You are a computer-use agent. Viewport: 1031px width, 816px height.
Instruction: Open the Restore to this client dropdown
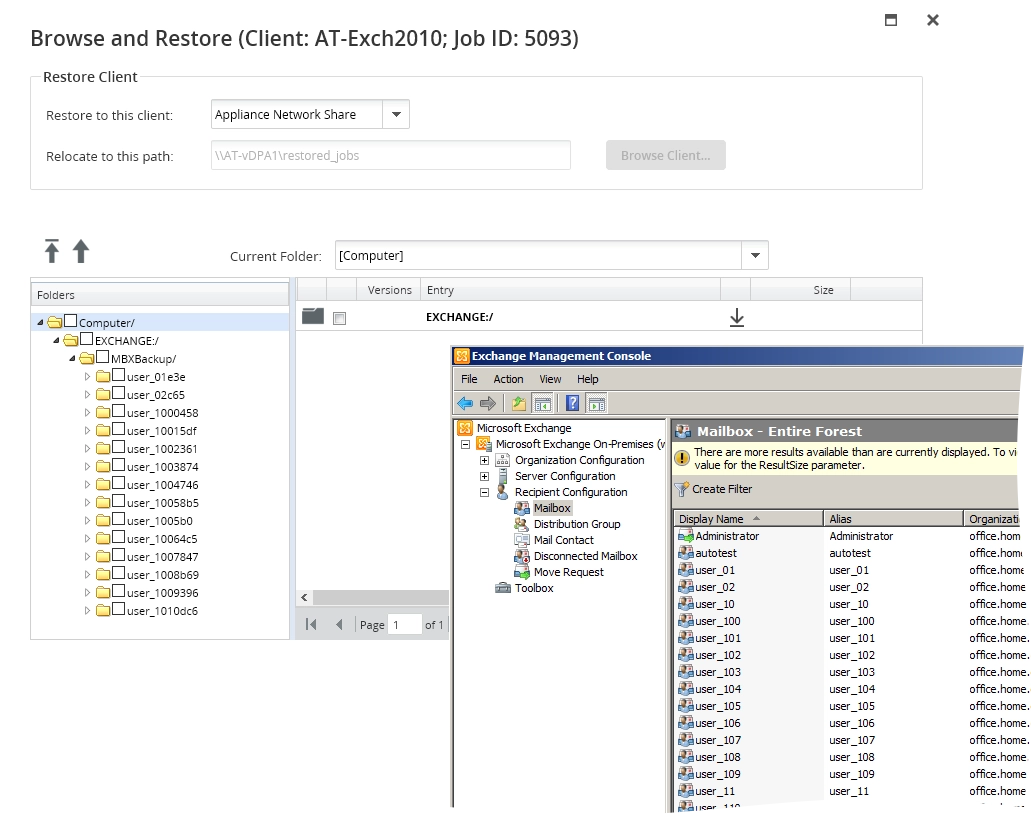click(x=396, y=114)
